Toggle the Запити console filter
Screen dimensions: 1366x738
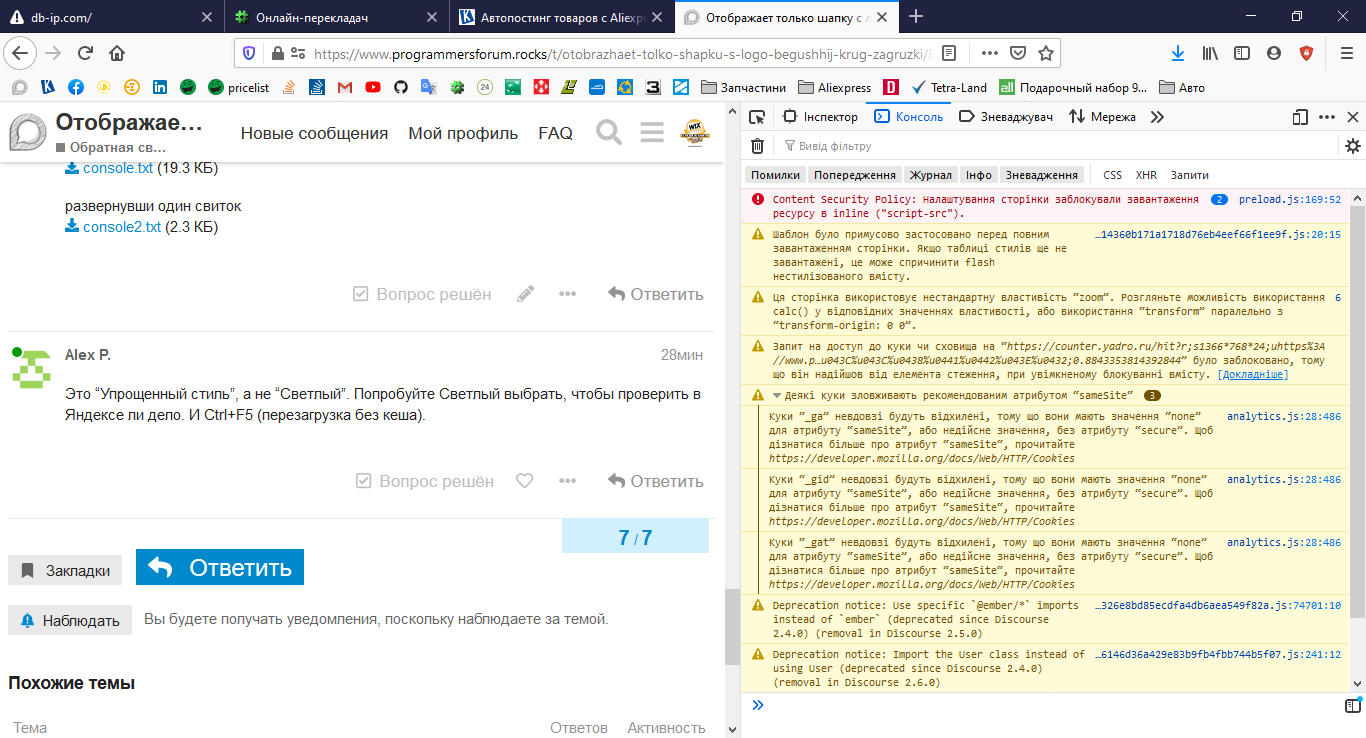tap(1189, 175)
